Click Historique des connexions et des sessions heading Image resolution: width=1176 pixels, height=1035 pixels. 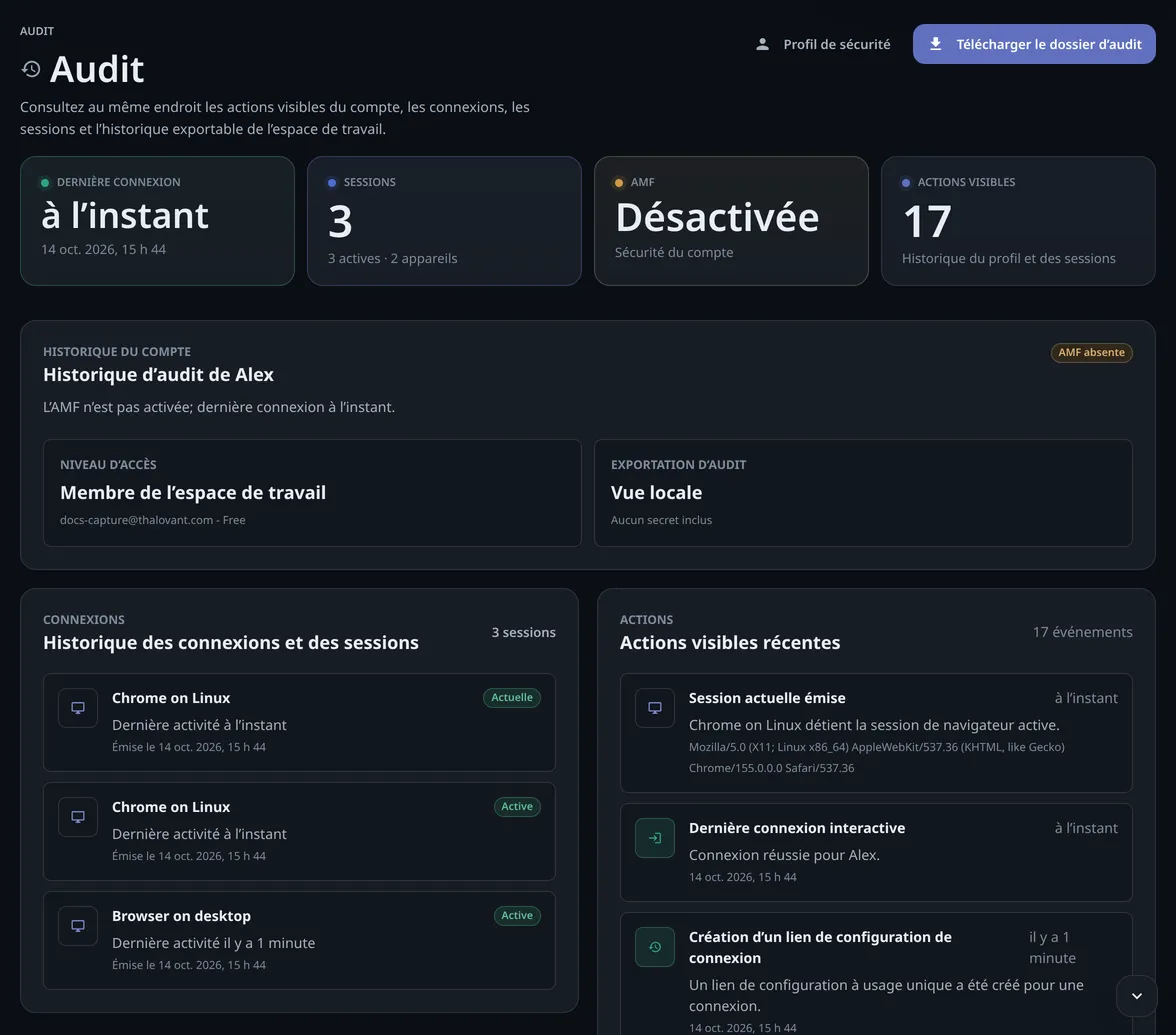coord(231,643)
